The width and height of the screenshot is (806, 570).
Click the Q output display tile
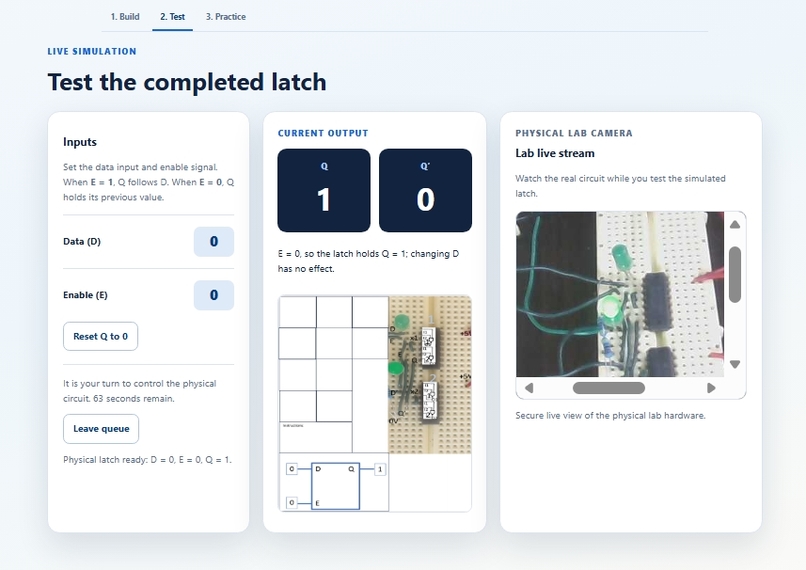coord(324,190)
